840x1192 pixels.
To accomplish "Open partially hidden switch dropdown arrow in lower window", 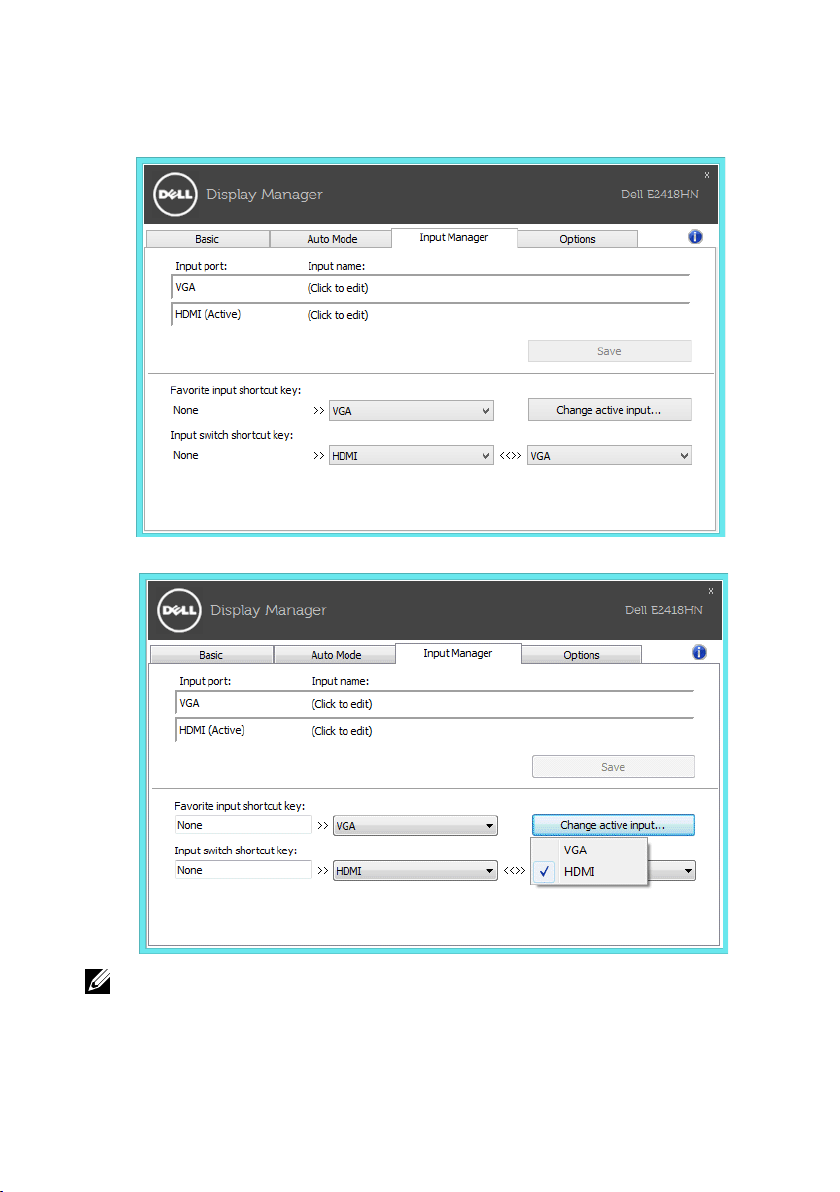I will tap(688, 870).
